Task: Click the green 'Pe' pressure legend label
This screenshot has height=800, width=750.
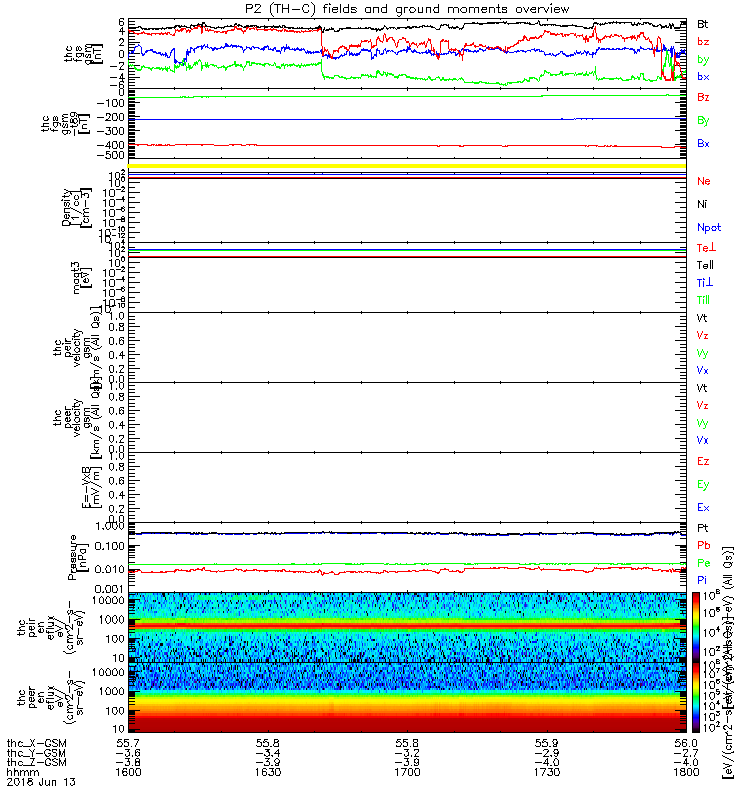Action: (x=704, y=563)
